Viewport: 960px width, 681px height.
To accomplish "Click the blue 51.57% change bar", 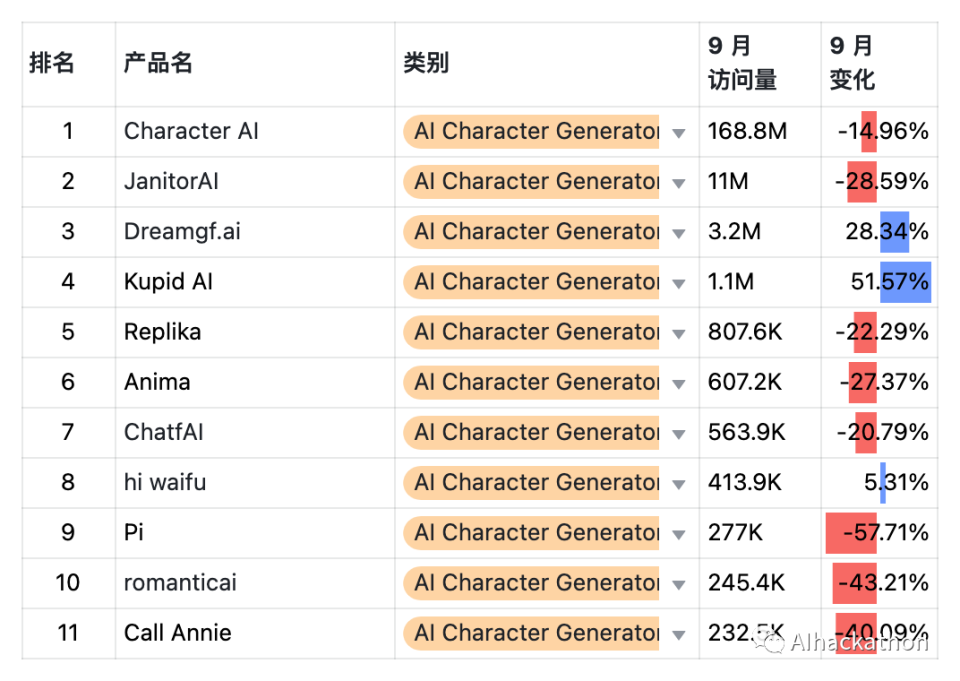I will [906, 282].
